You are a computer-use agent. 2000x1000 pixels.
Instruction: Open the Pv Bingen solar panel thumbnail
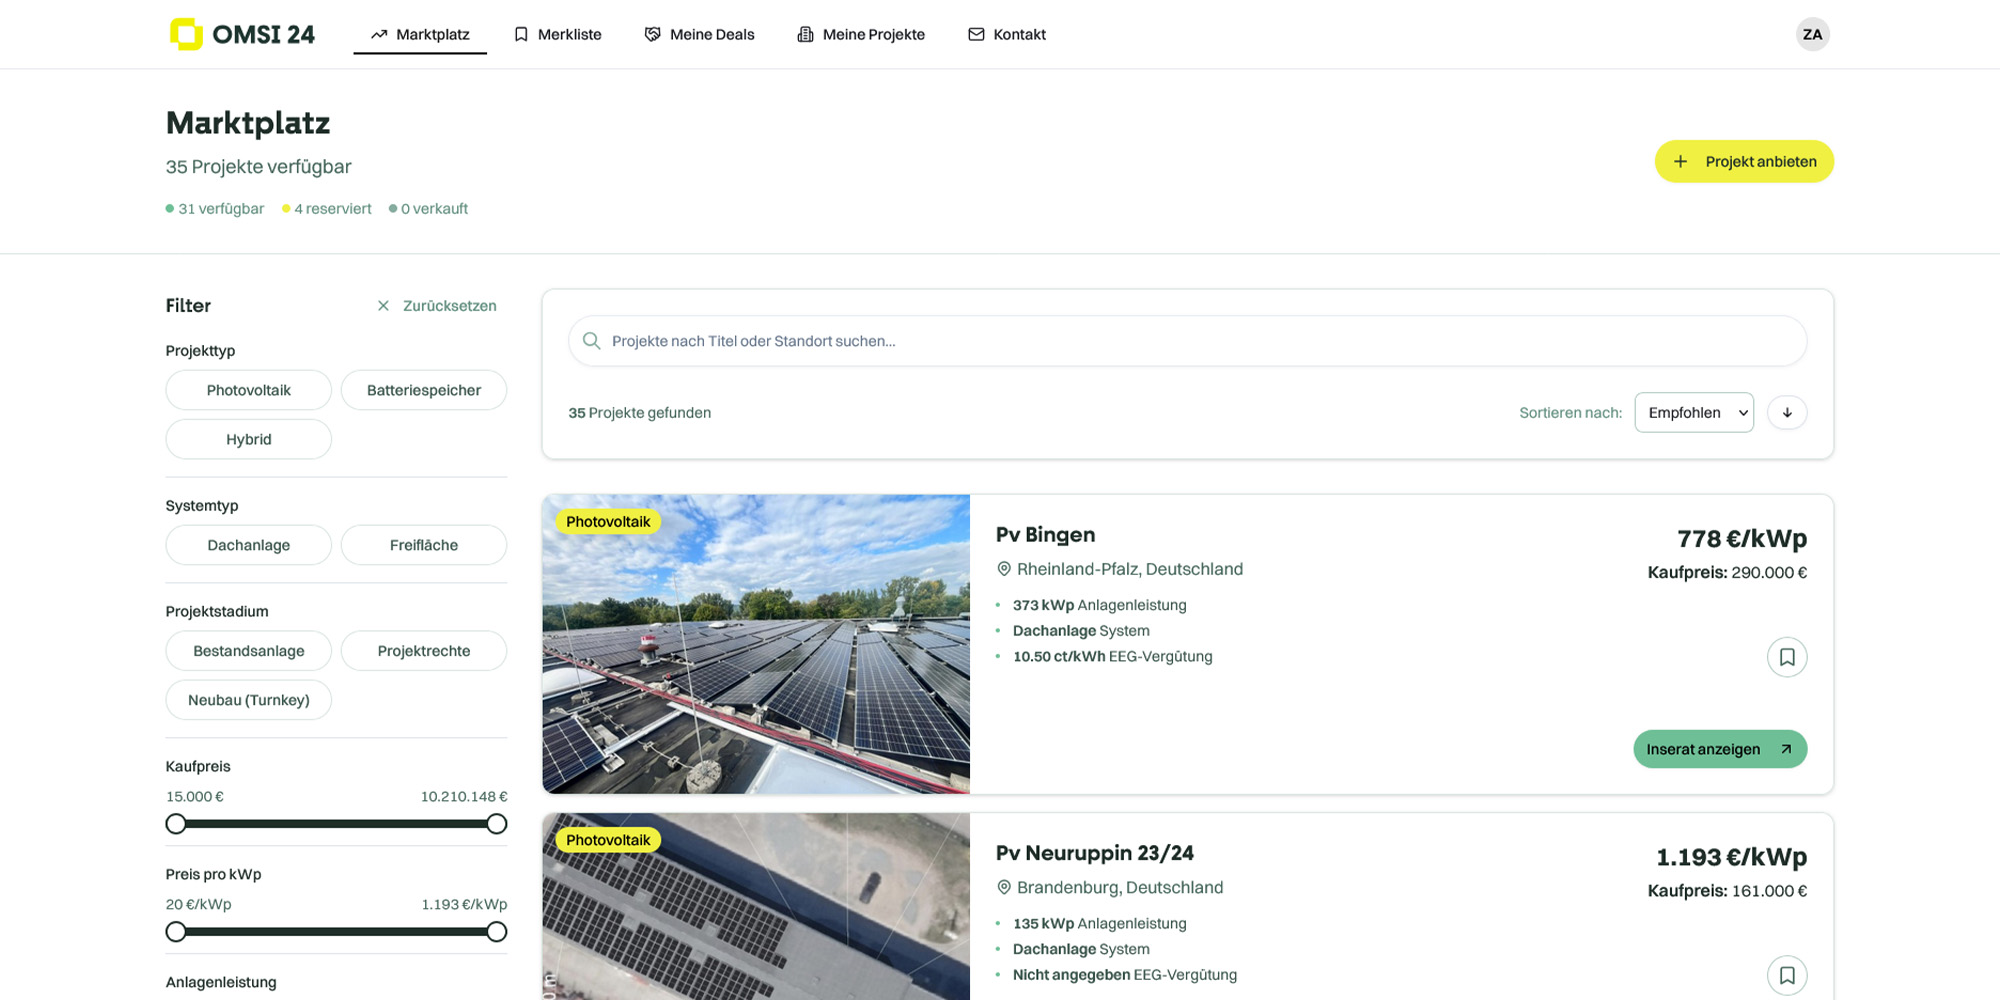point(756,645)
